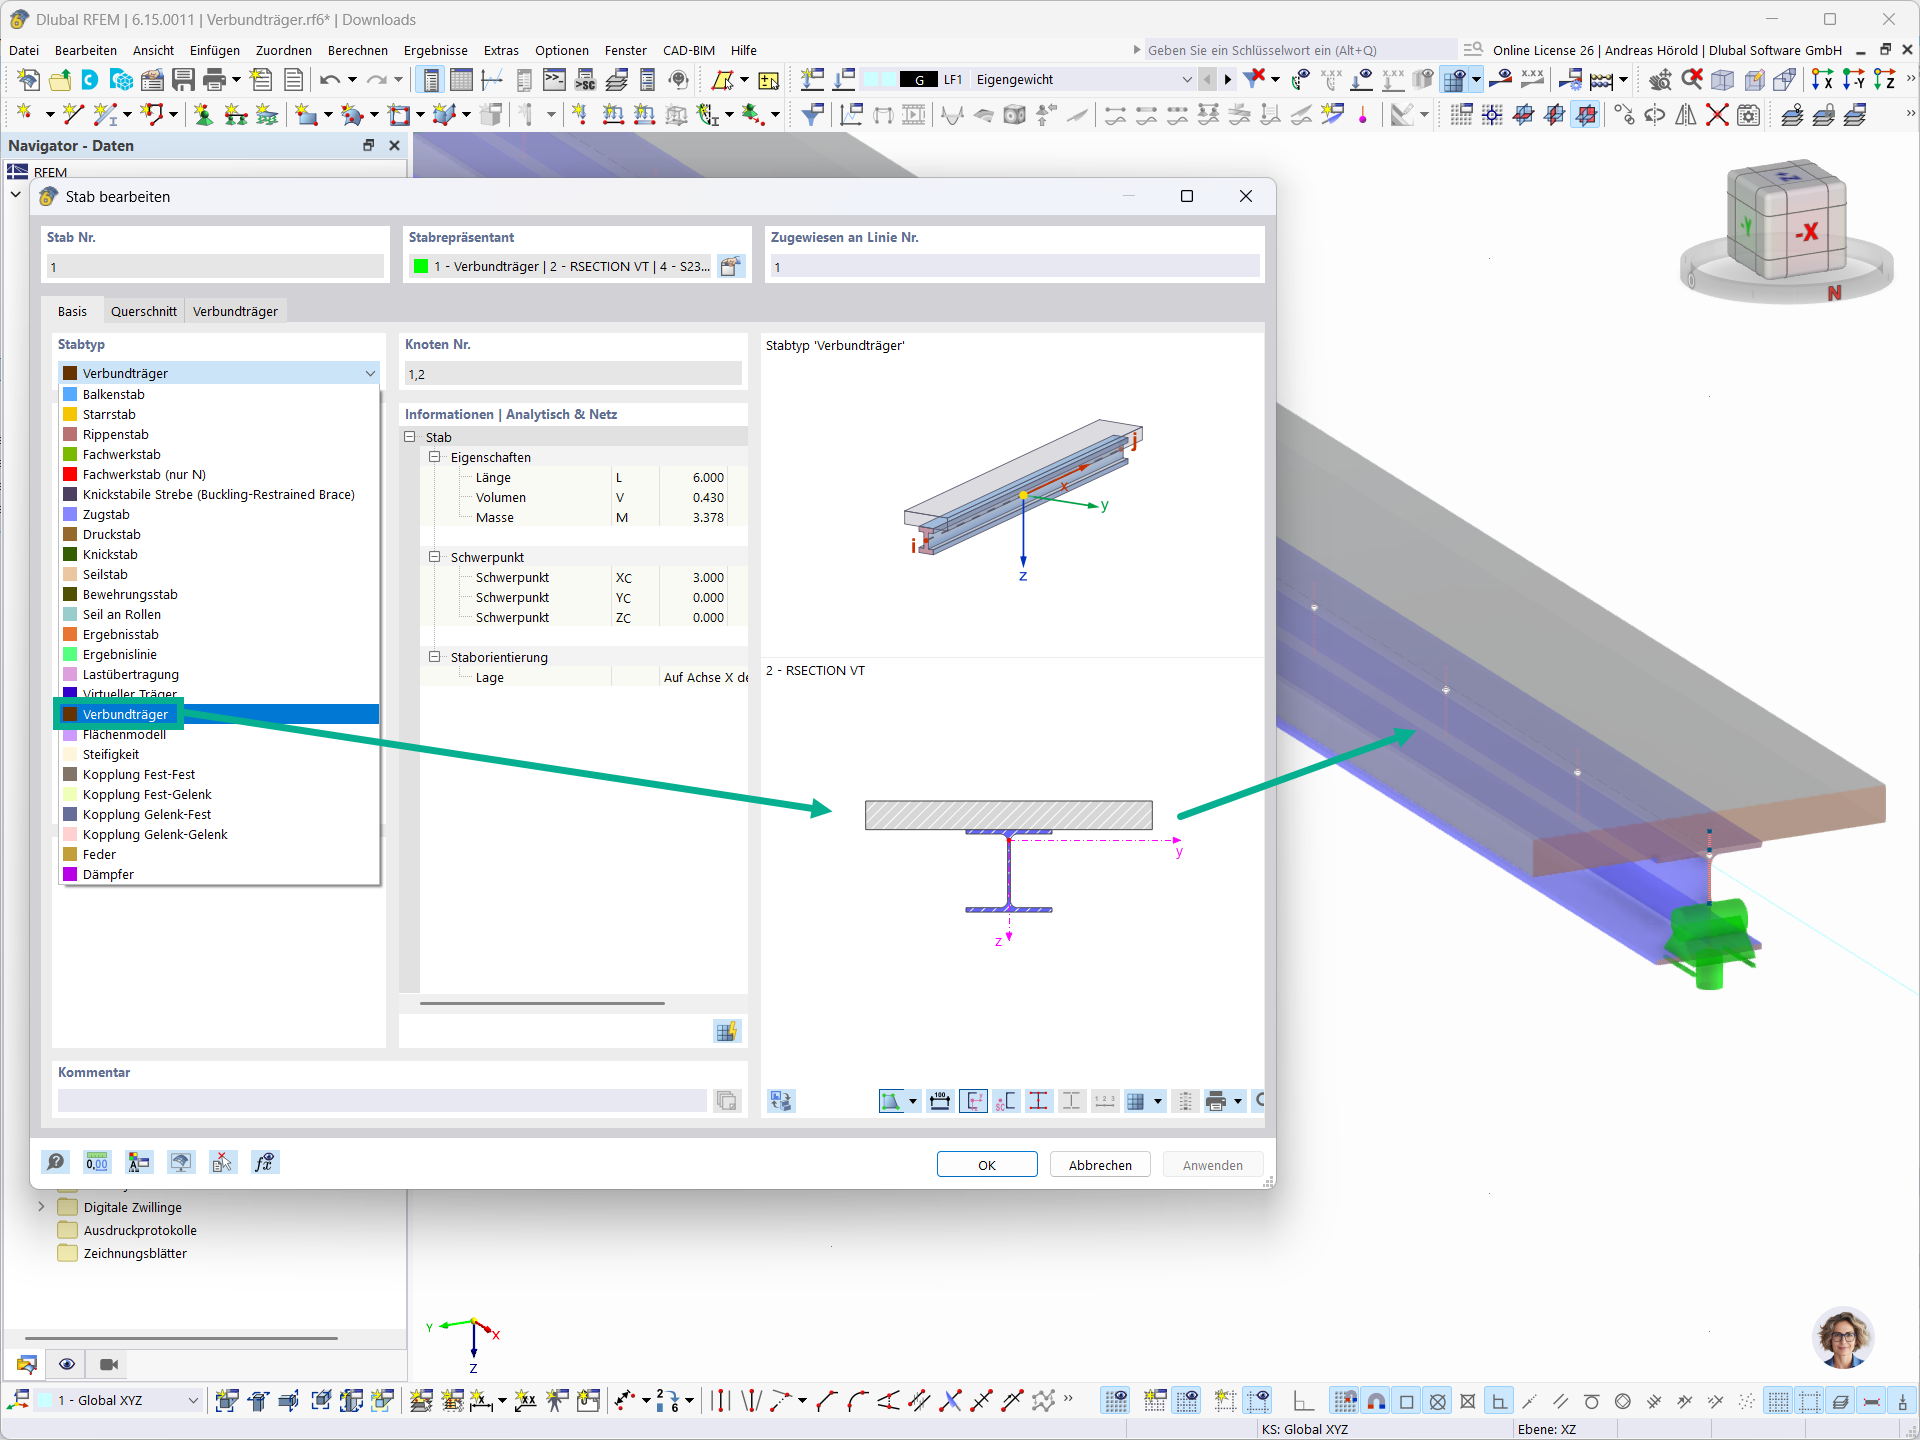
Task: Click the view in Z direction icon
Action: (1884, 80)
